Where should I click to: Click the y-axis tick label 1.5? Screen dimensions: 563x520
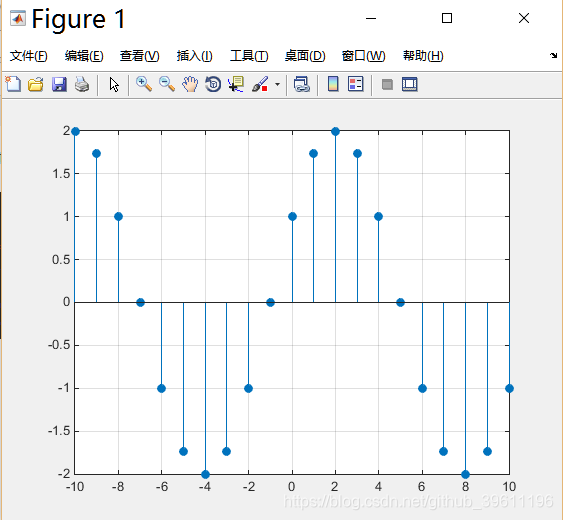coord(61,174)
